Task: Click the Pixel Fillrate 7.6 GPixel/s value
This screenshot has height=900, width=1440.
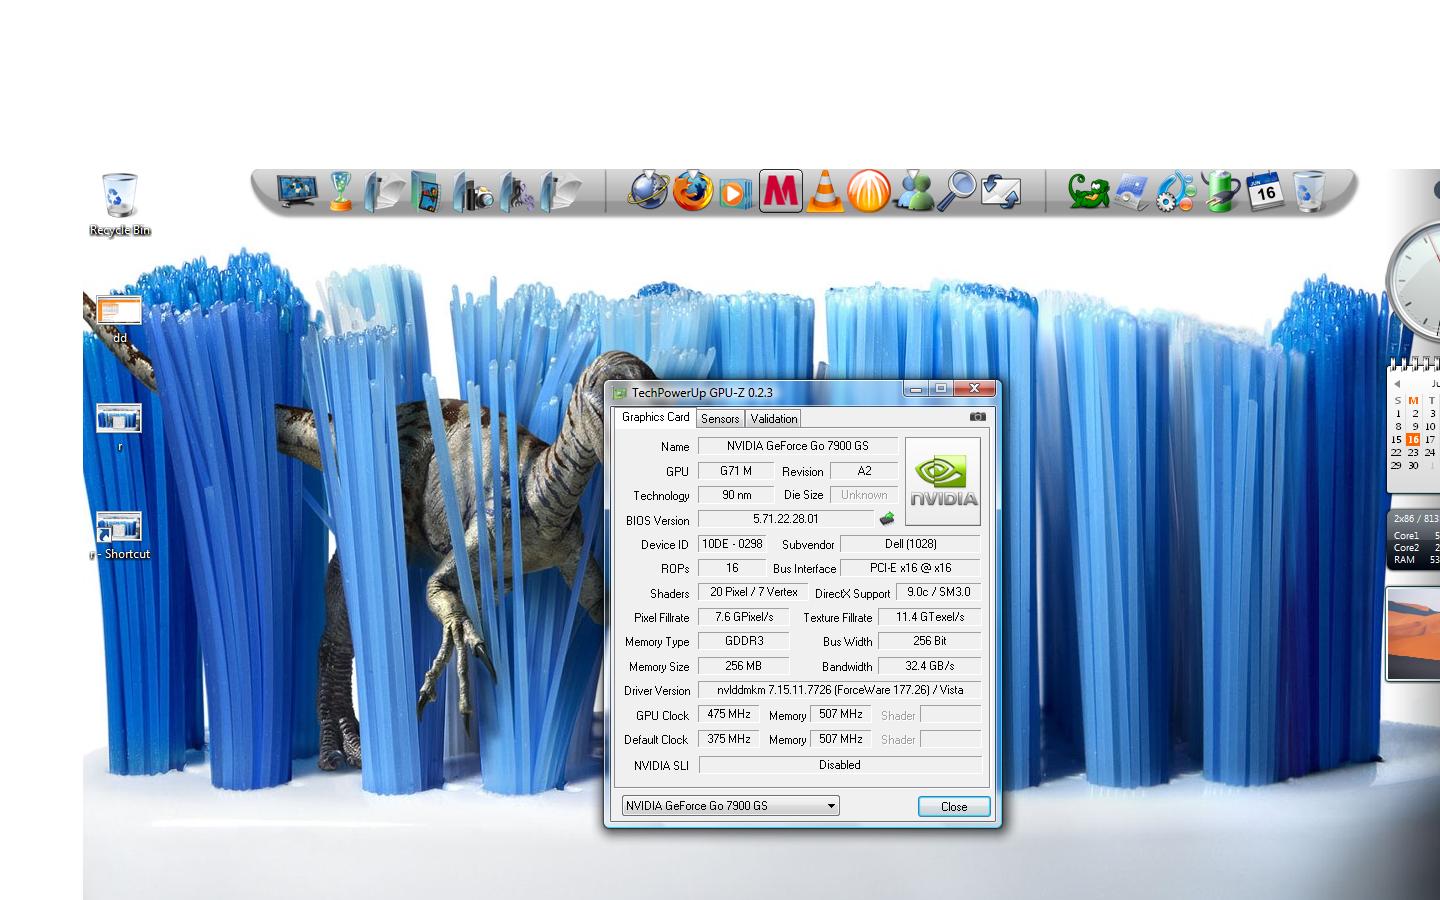Action: (744, 617)
